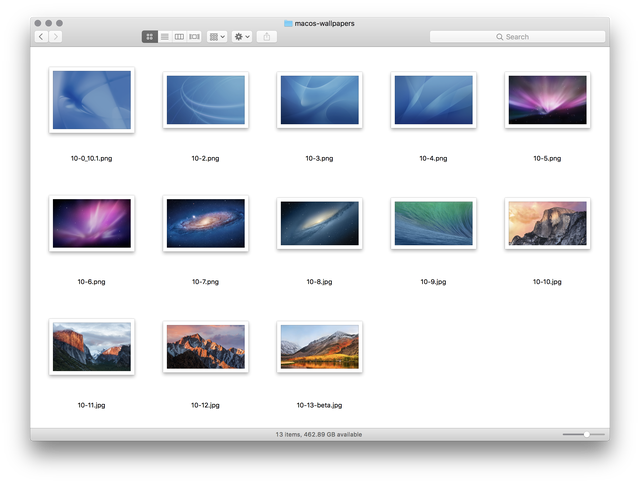The height and width of the screenshot is (484, 640).
Task: Click the Forward navigation arrow
Action: (x=55, y=37)
